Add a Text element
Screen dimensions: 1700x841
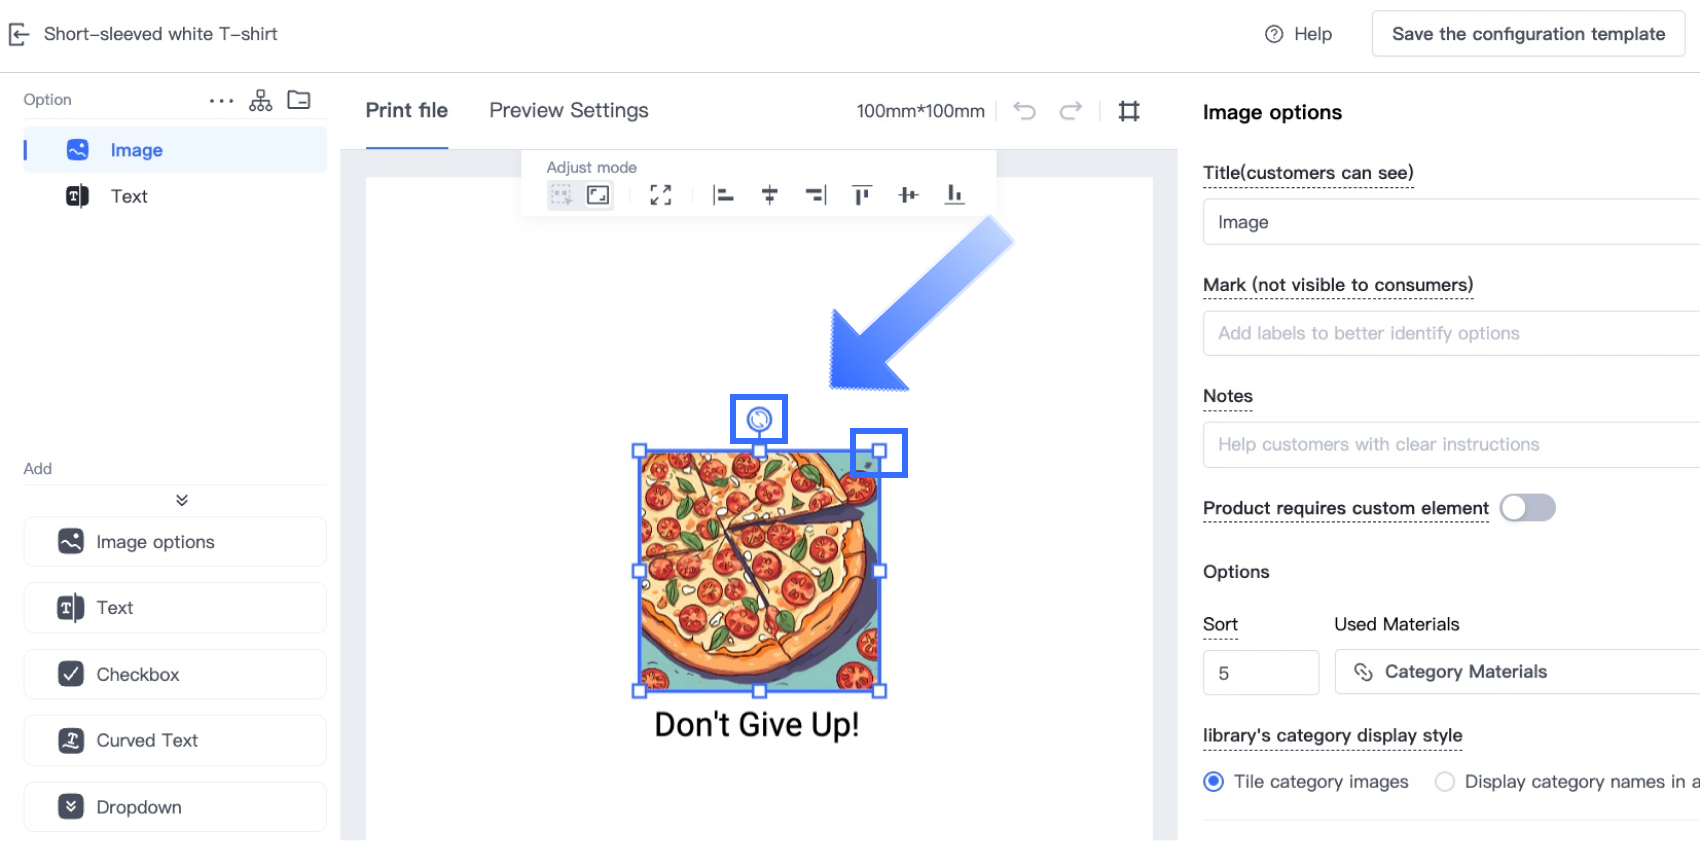(175, 608)
